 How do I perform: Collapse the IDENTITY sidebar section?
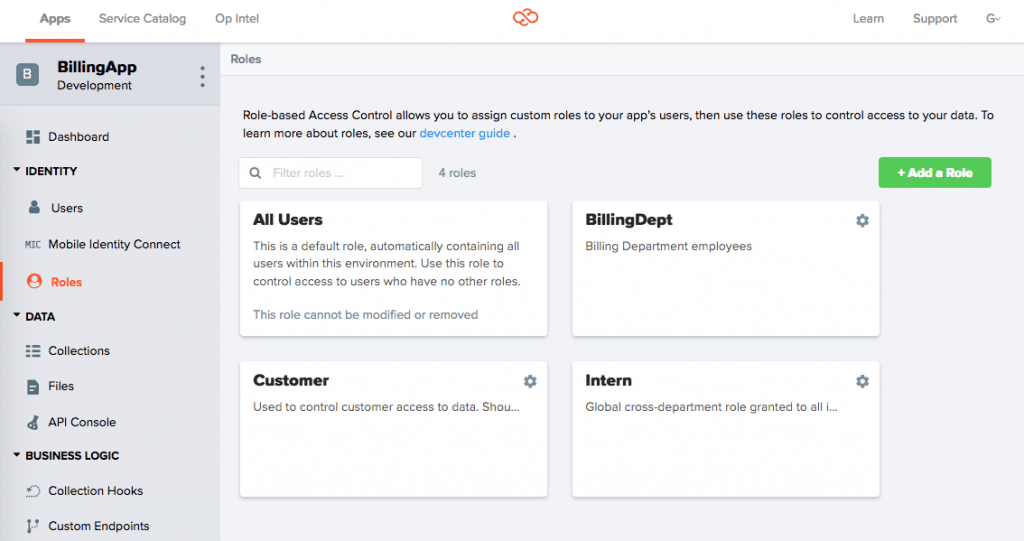(x=17, y=171)
